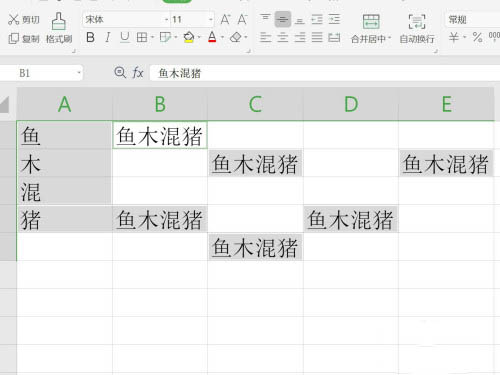
Task: Select cell B4 containing 鱼木混猪
Action: 160,219
